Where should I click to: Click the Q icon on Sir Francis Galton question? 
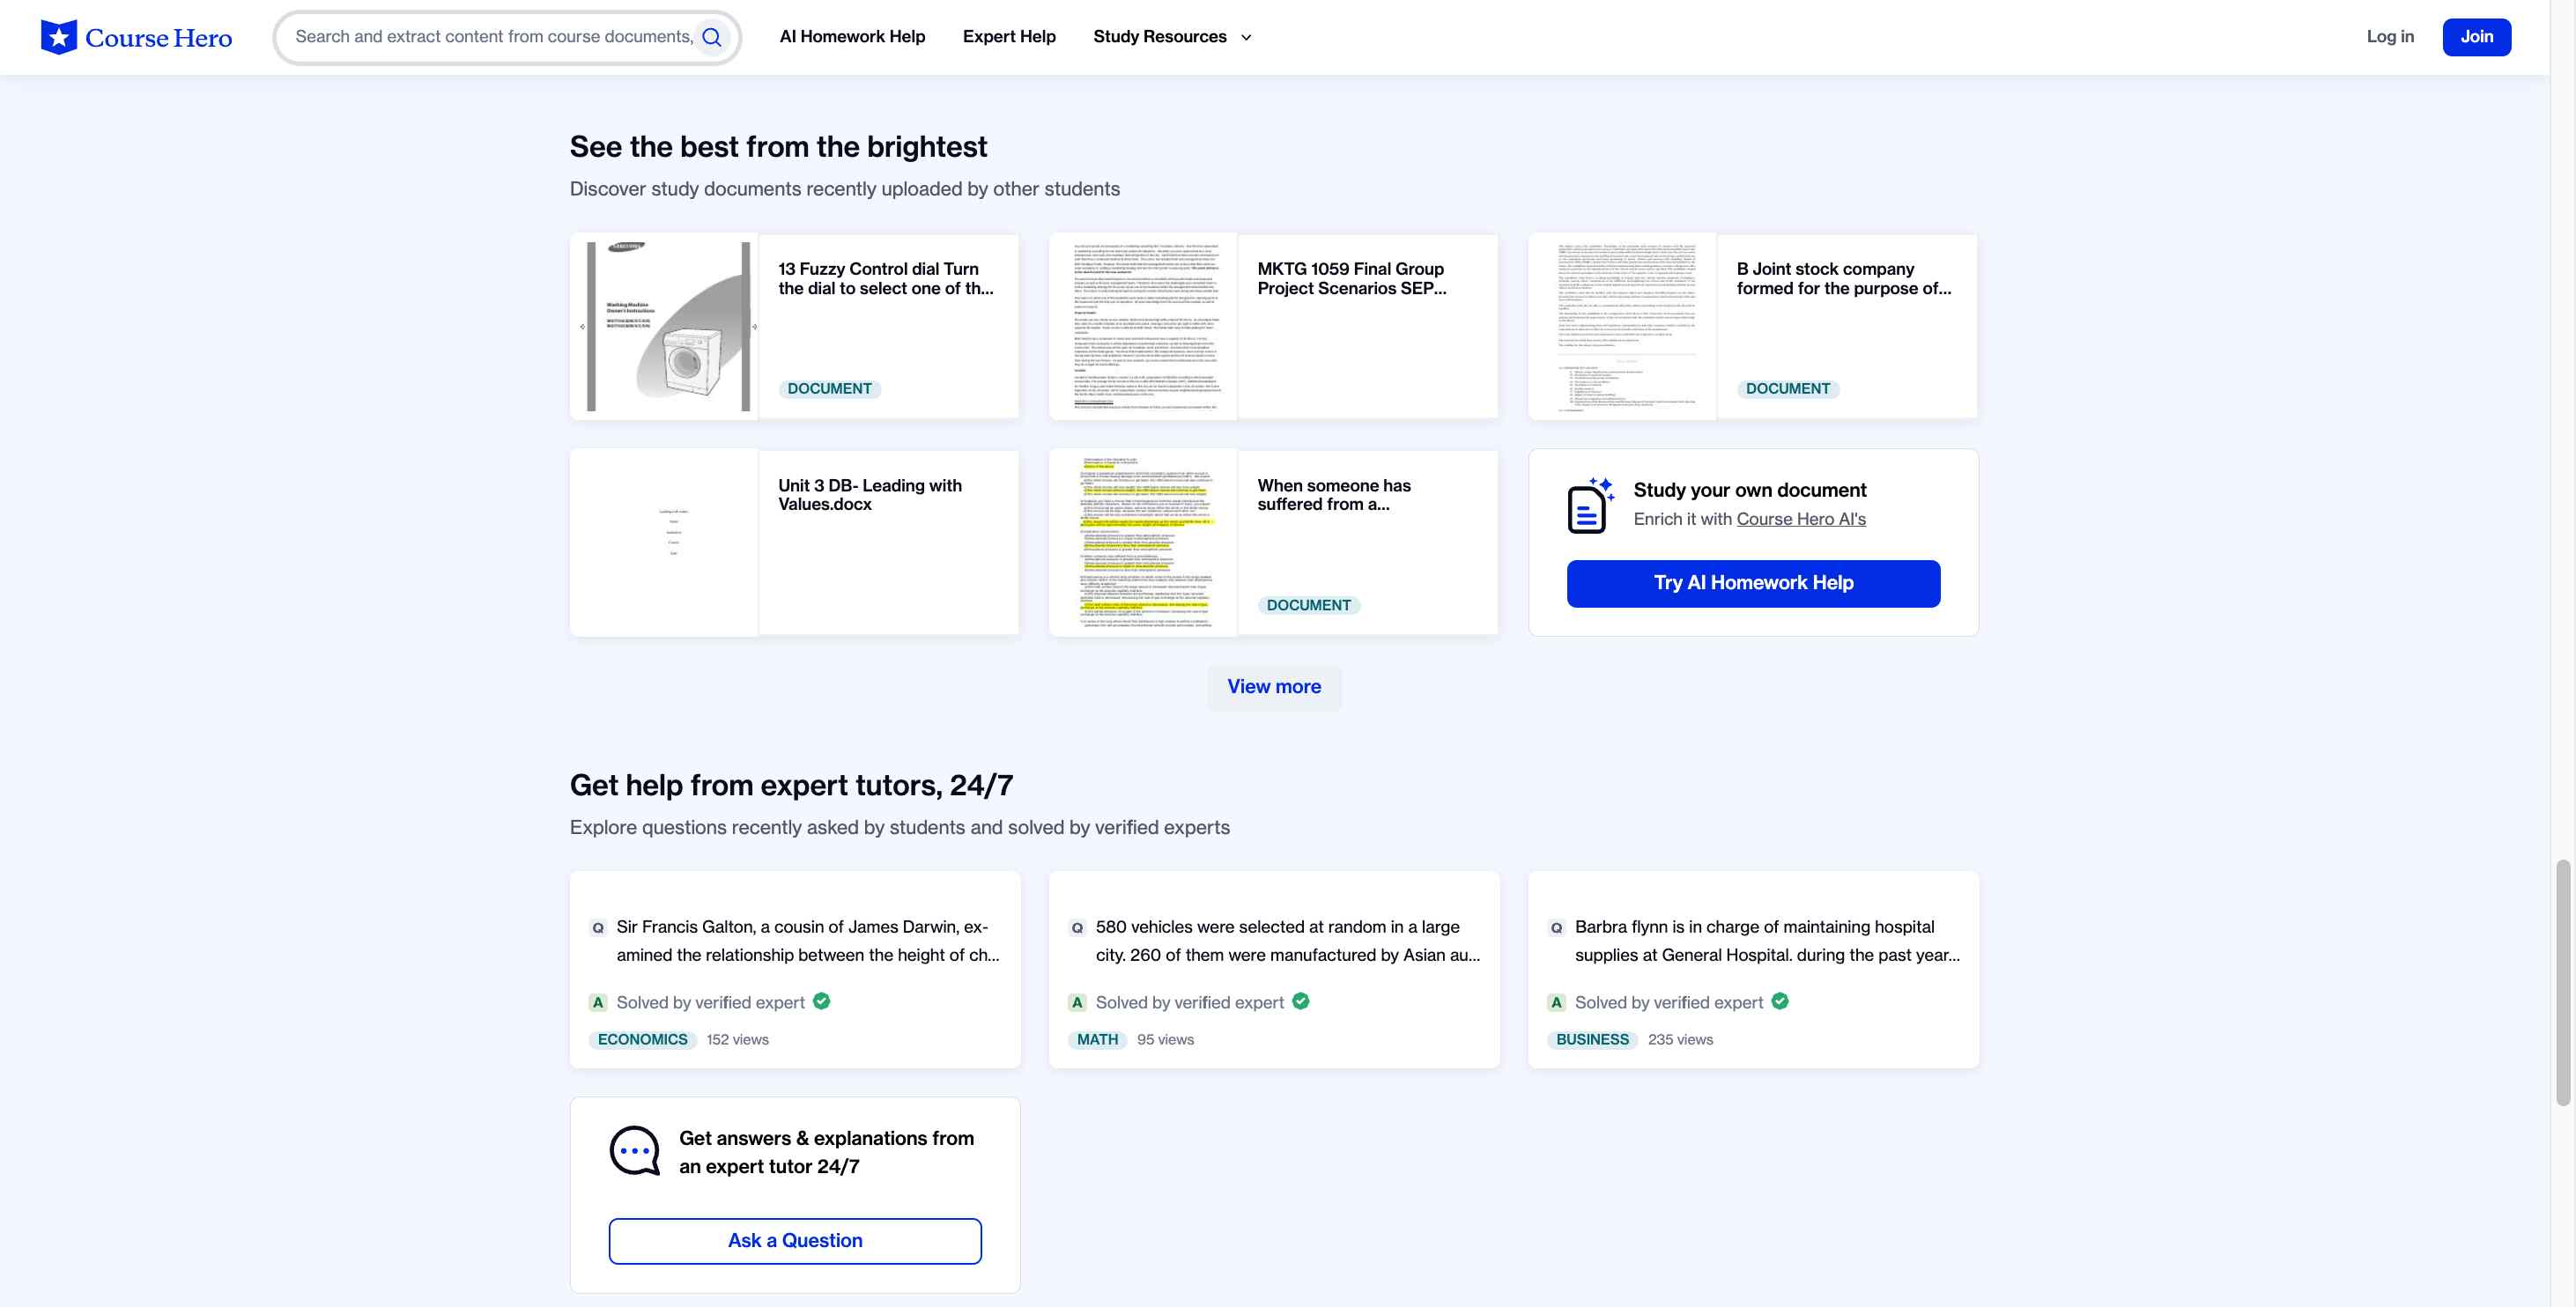598,928
